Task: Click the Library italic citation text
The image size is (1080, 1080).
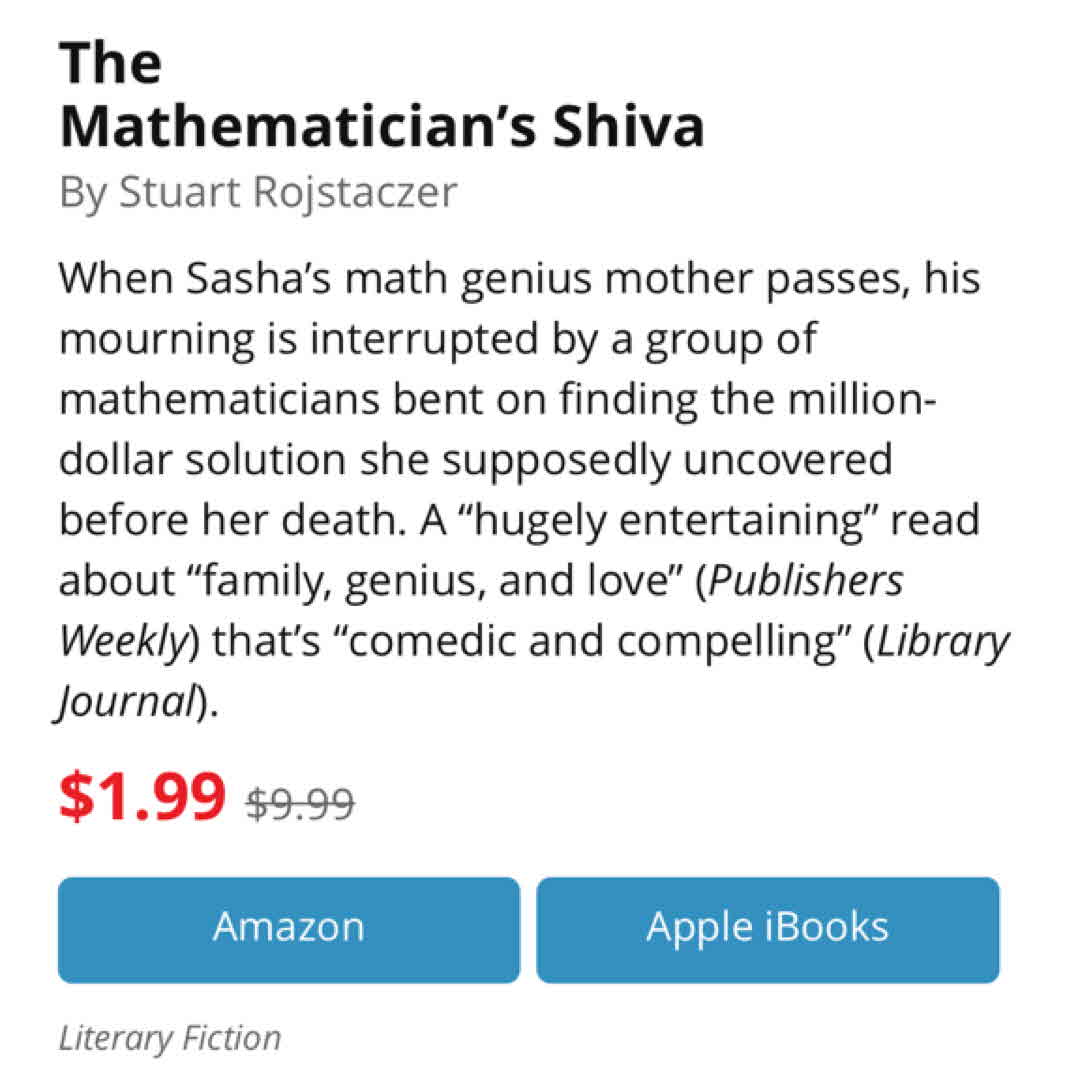Action: coord(943,643)
